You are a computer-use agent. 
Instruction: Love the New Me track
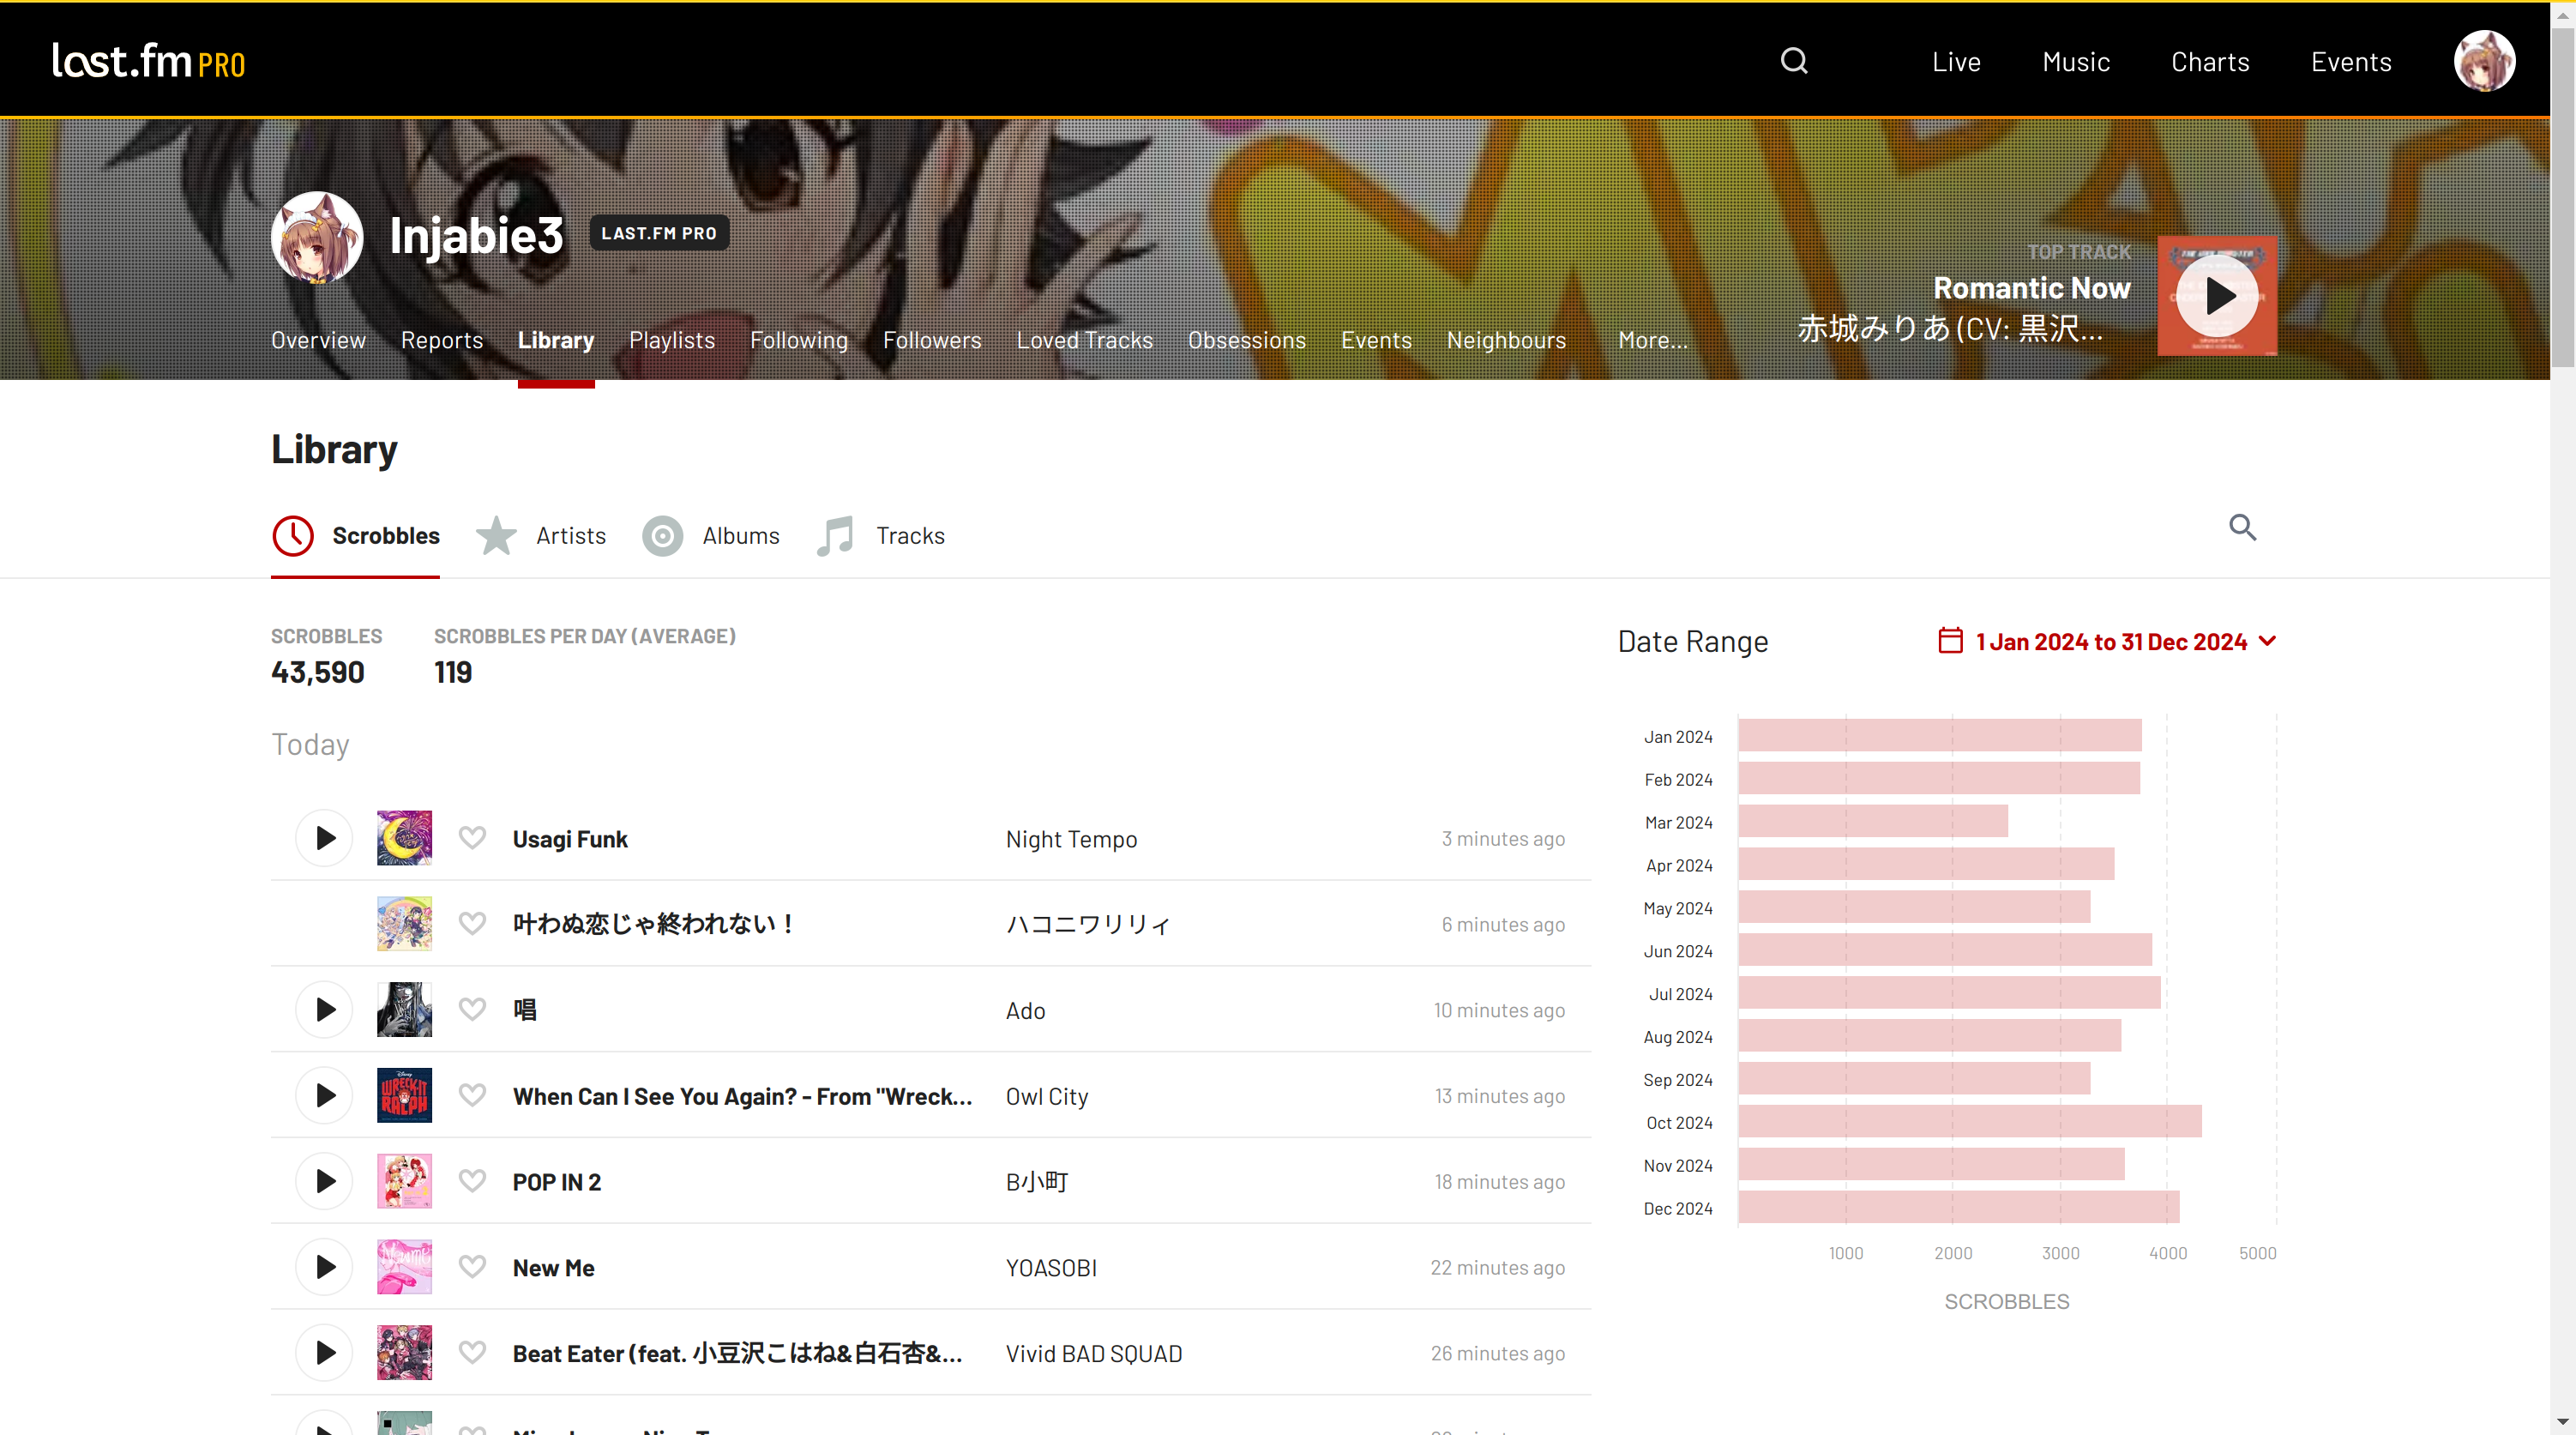point(472,1267)
